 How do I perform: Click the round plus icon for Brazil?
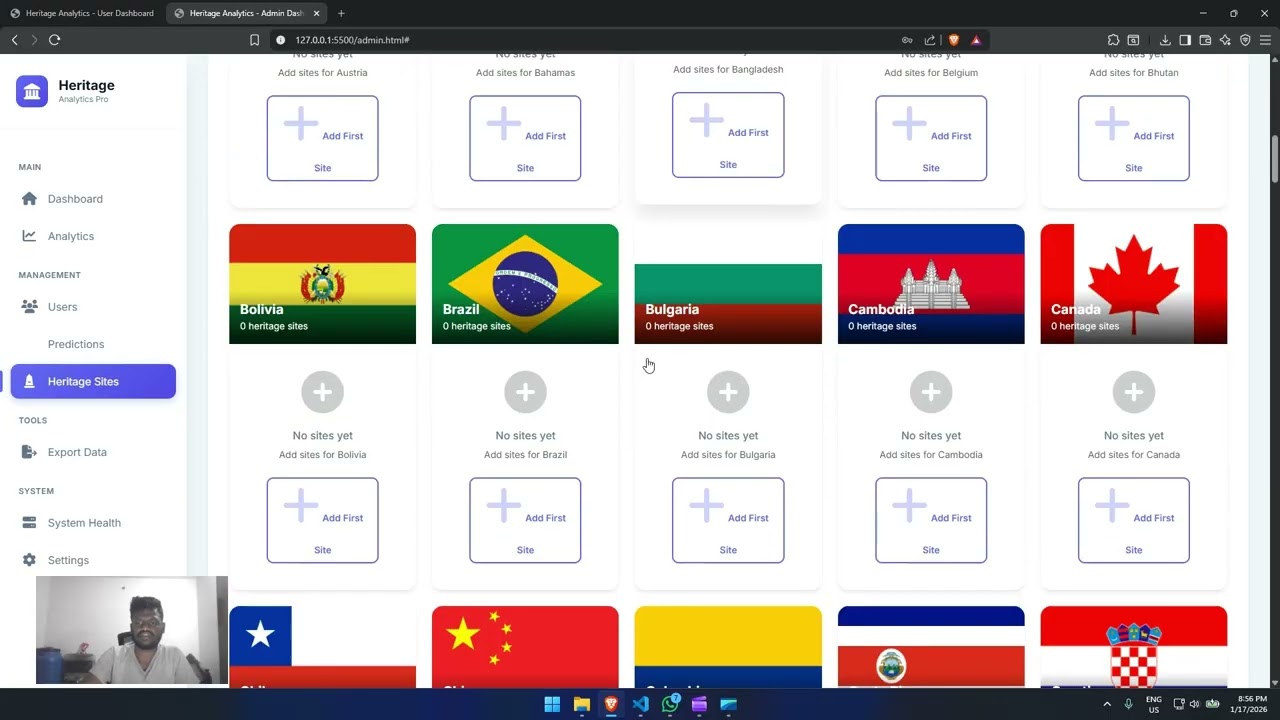click(x=525, y=393)
